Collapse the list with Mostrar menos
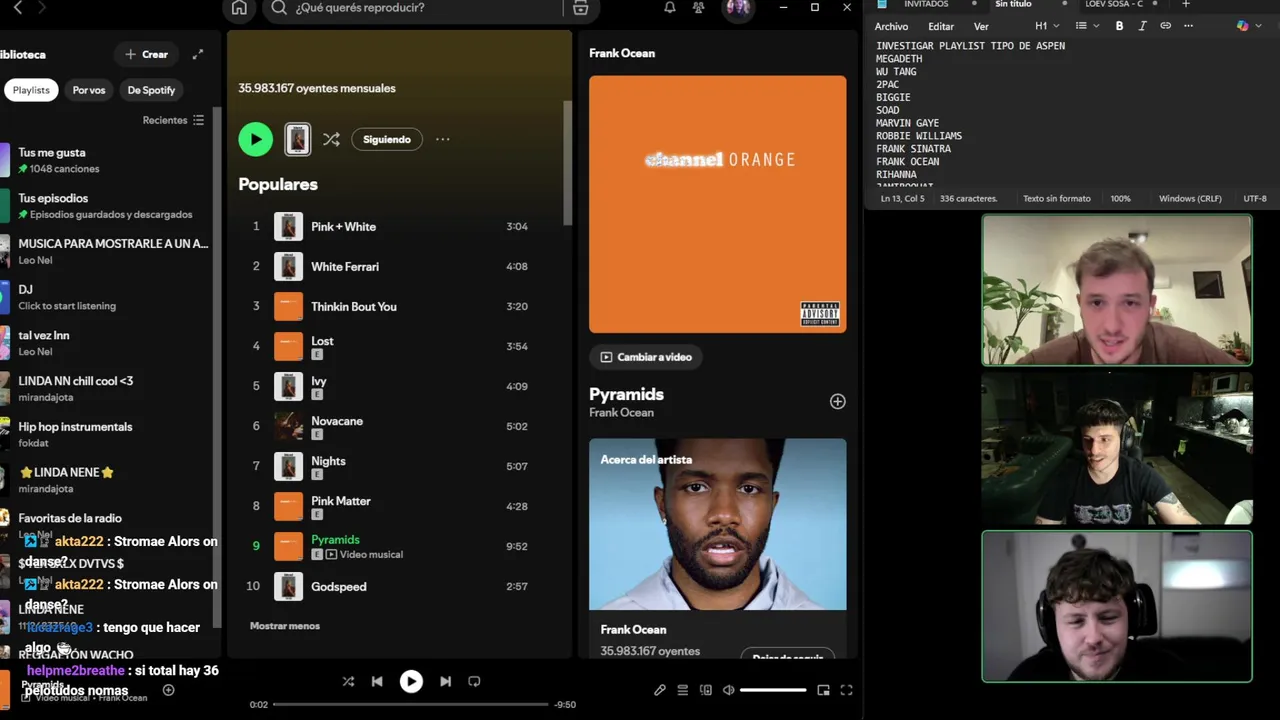1280x720 pixels. click(285, 626)
